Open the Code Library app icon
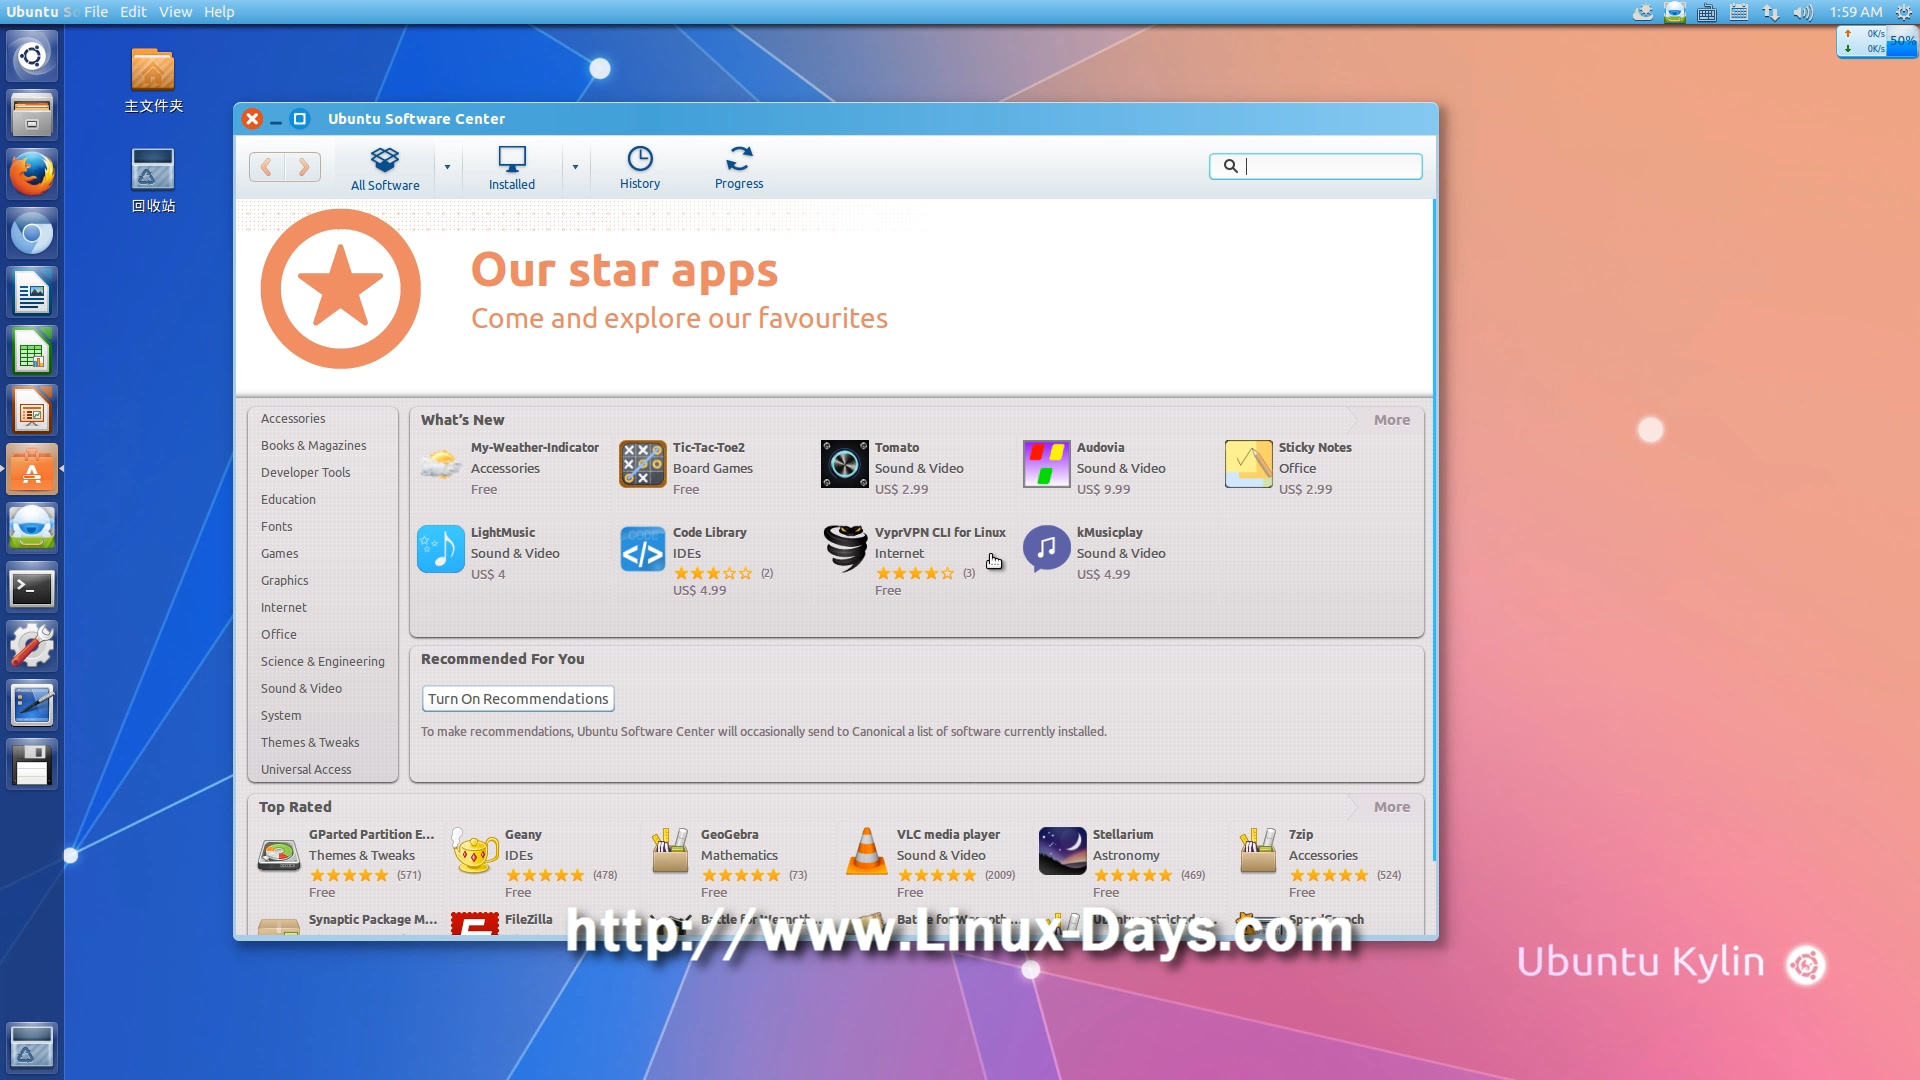Image resolution: width=1920 pixels, height=1080 pixels. click(643, 549)
